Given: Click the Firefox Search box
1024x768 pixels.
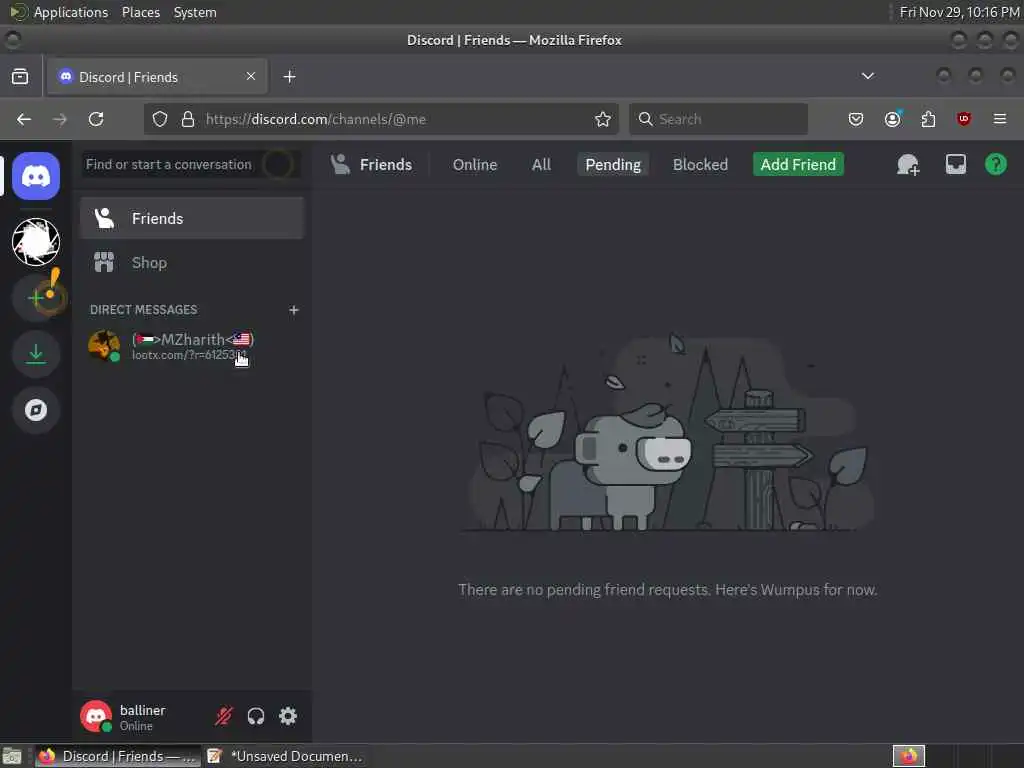Looking at the screenshot, I should 718,119.
